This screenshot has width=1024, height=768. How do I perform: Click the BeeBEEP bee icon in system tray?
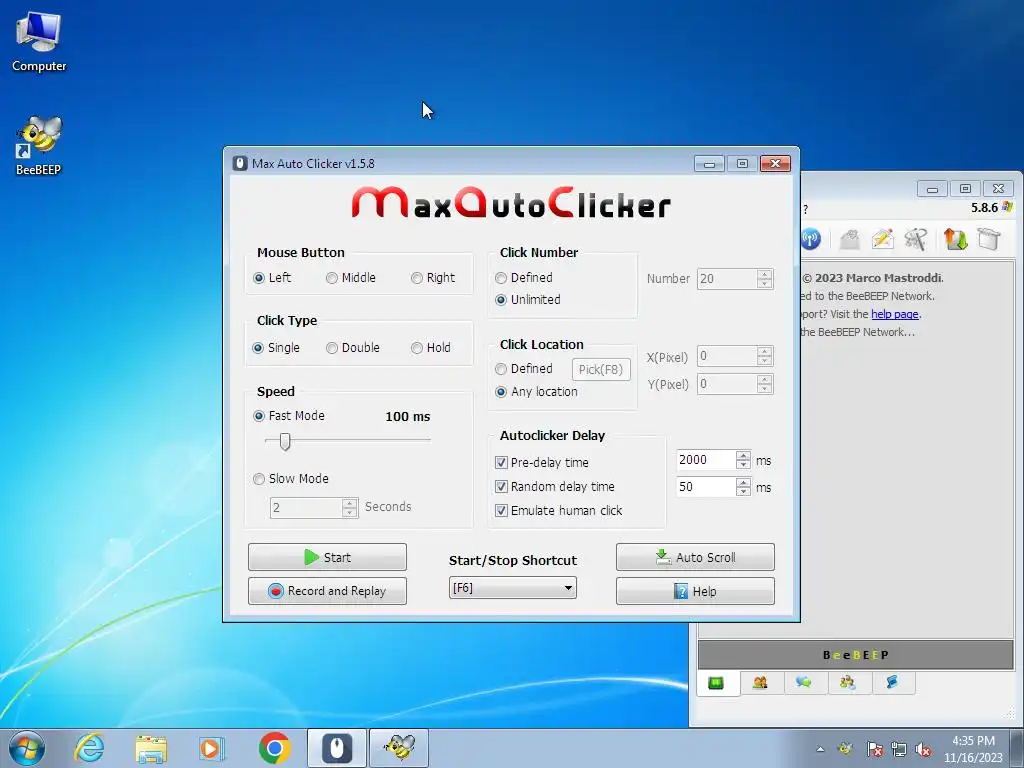(845, 748)
